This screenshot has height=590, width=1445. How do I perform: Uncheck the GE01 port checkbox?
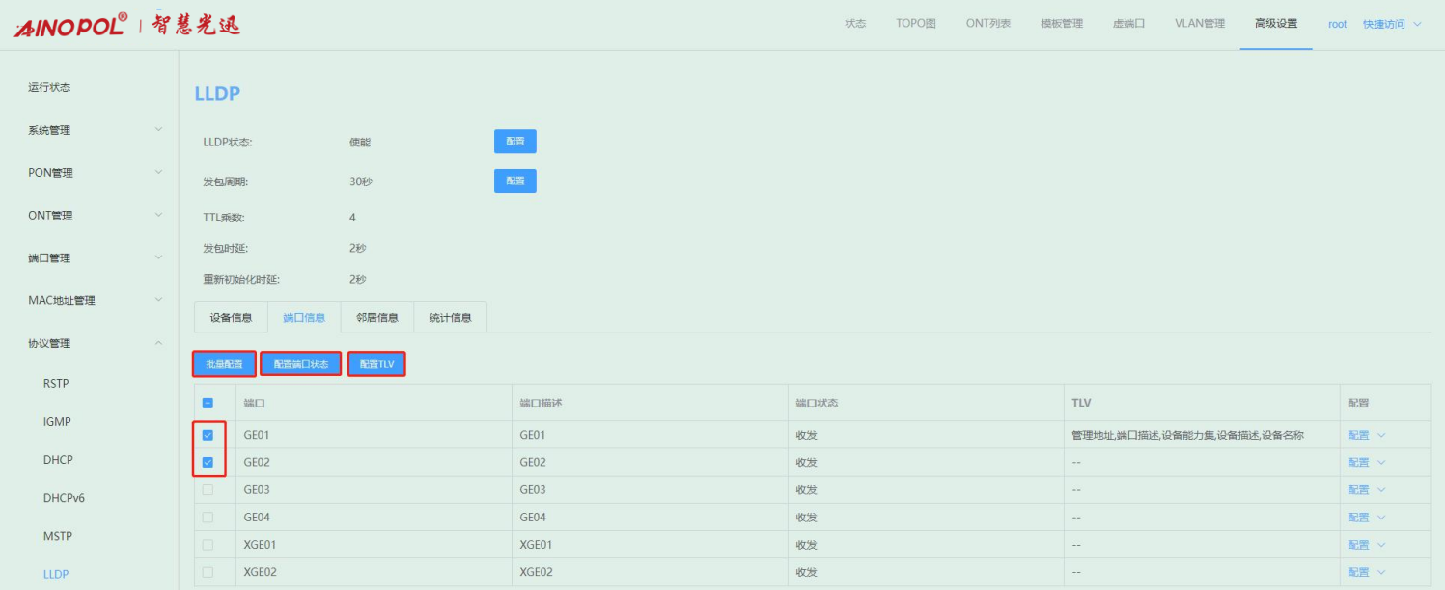point(208,435)
